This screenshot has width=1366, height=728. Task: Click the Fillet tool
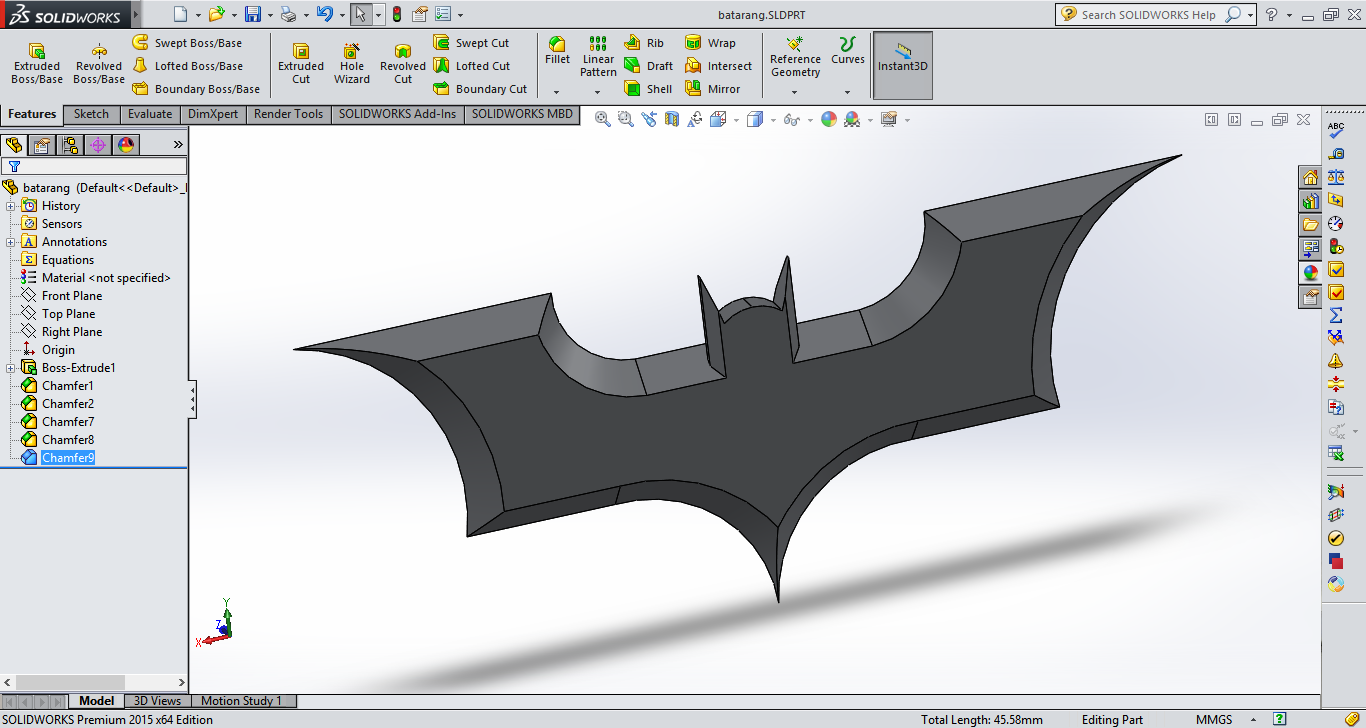557,51
